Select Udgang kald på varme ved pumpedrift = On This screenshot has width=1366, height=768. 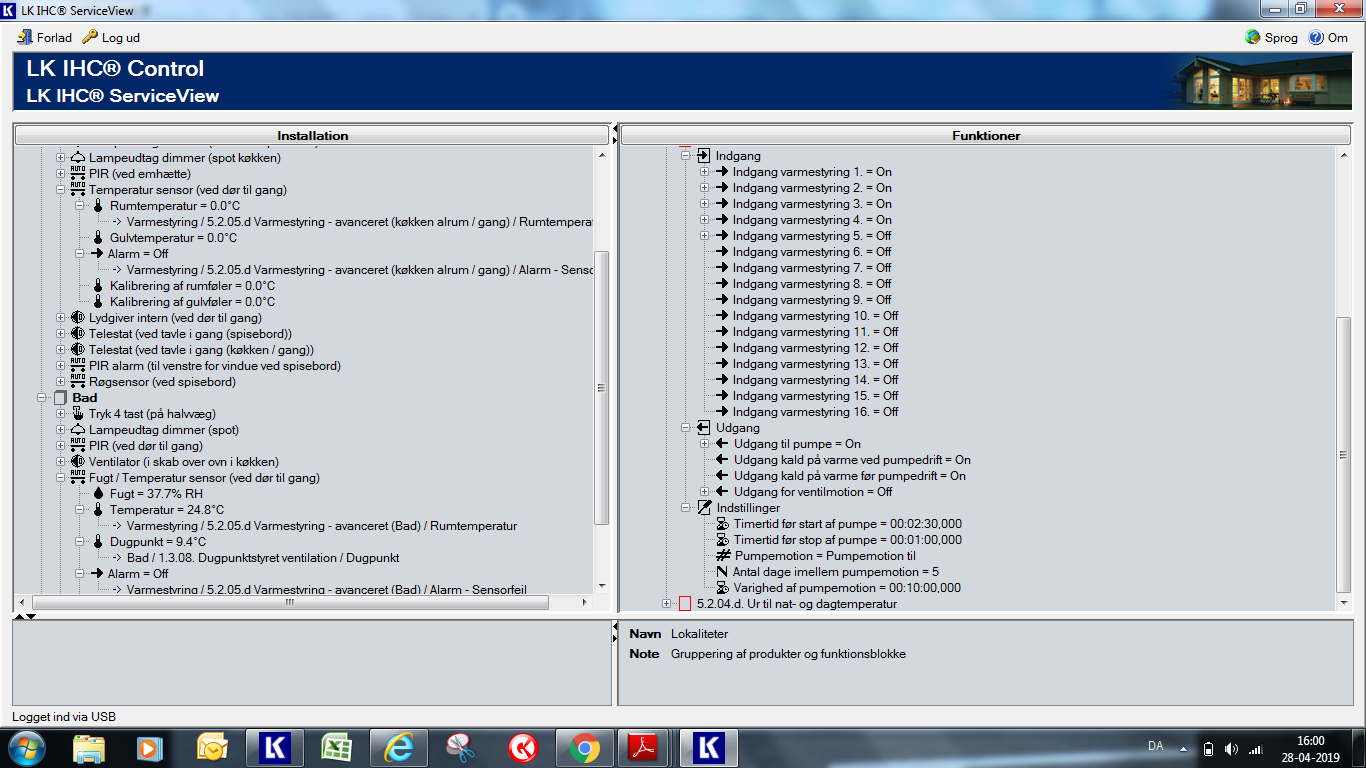[852, 460]
